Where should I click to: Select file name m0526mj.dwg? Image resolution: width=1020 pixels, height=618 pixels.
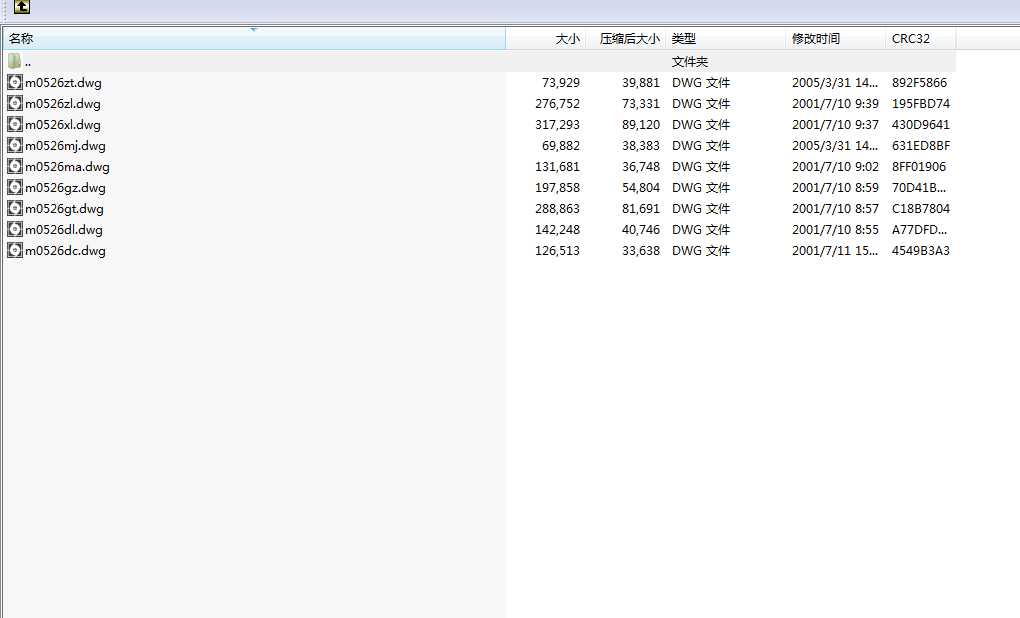pyautogui.click(x=65, y=146)
